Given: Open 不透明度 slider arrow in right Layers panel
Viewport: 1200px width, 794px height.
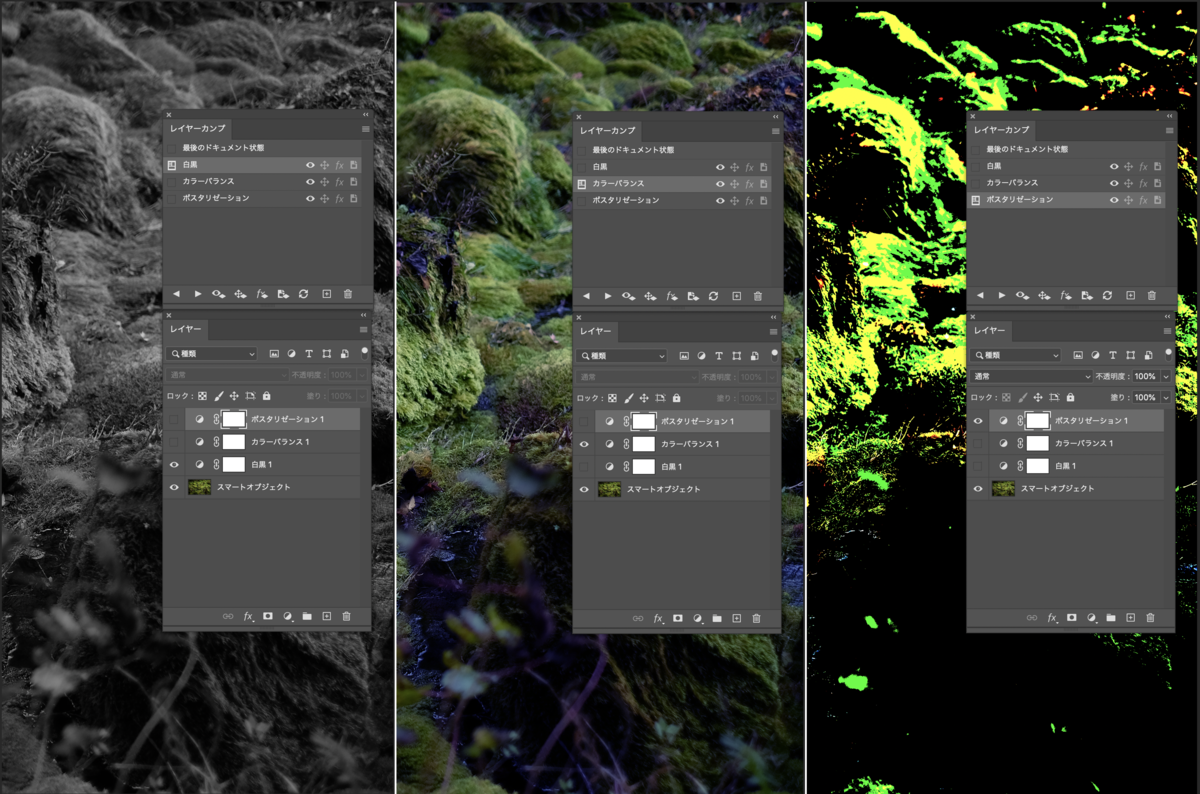Looking at the screenshot, I should tap(1165, 377).
